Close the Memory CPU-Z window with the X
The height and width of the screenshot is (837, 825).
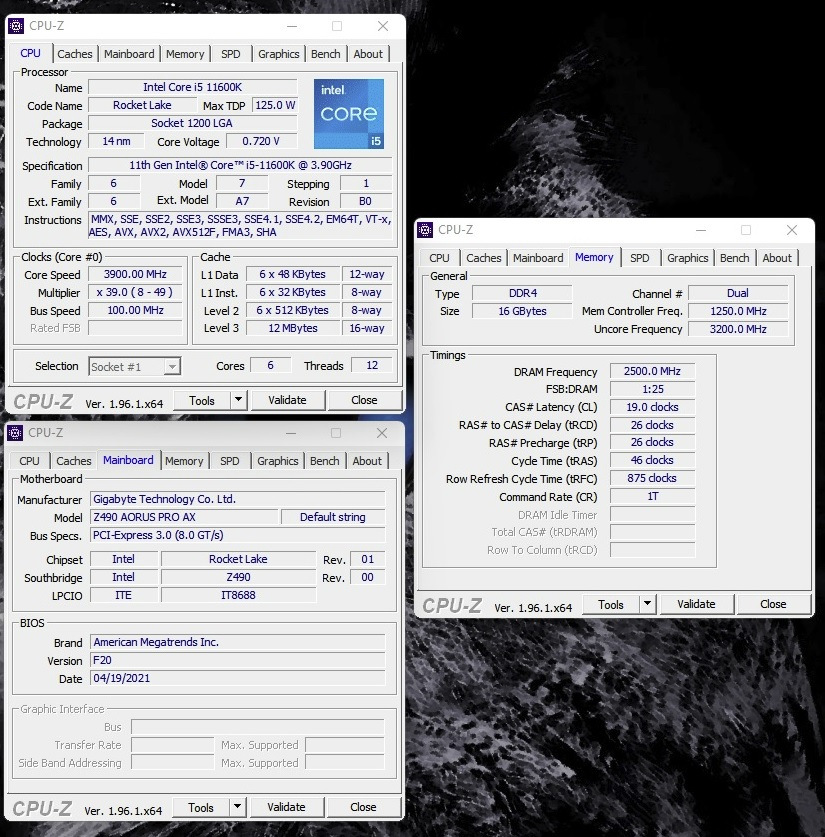792,230
